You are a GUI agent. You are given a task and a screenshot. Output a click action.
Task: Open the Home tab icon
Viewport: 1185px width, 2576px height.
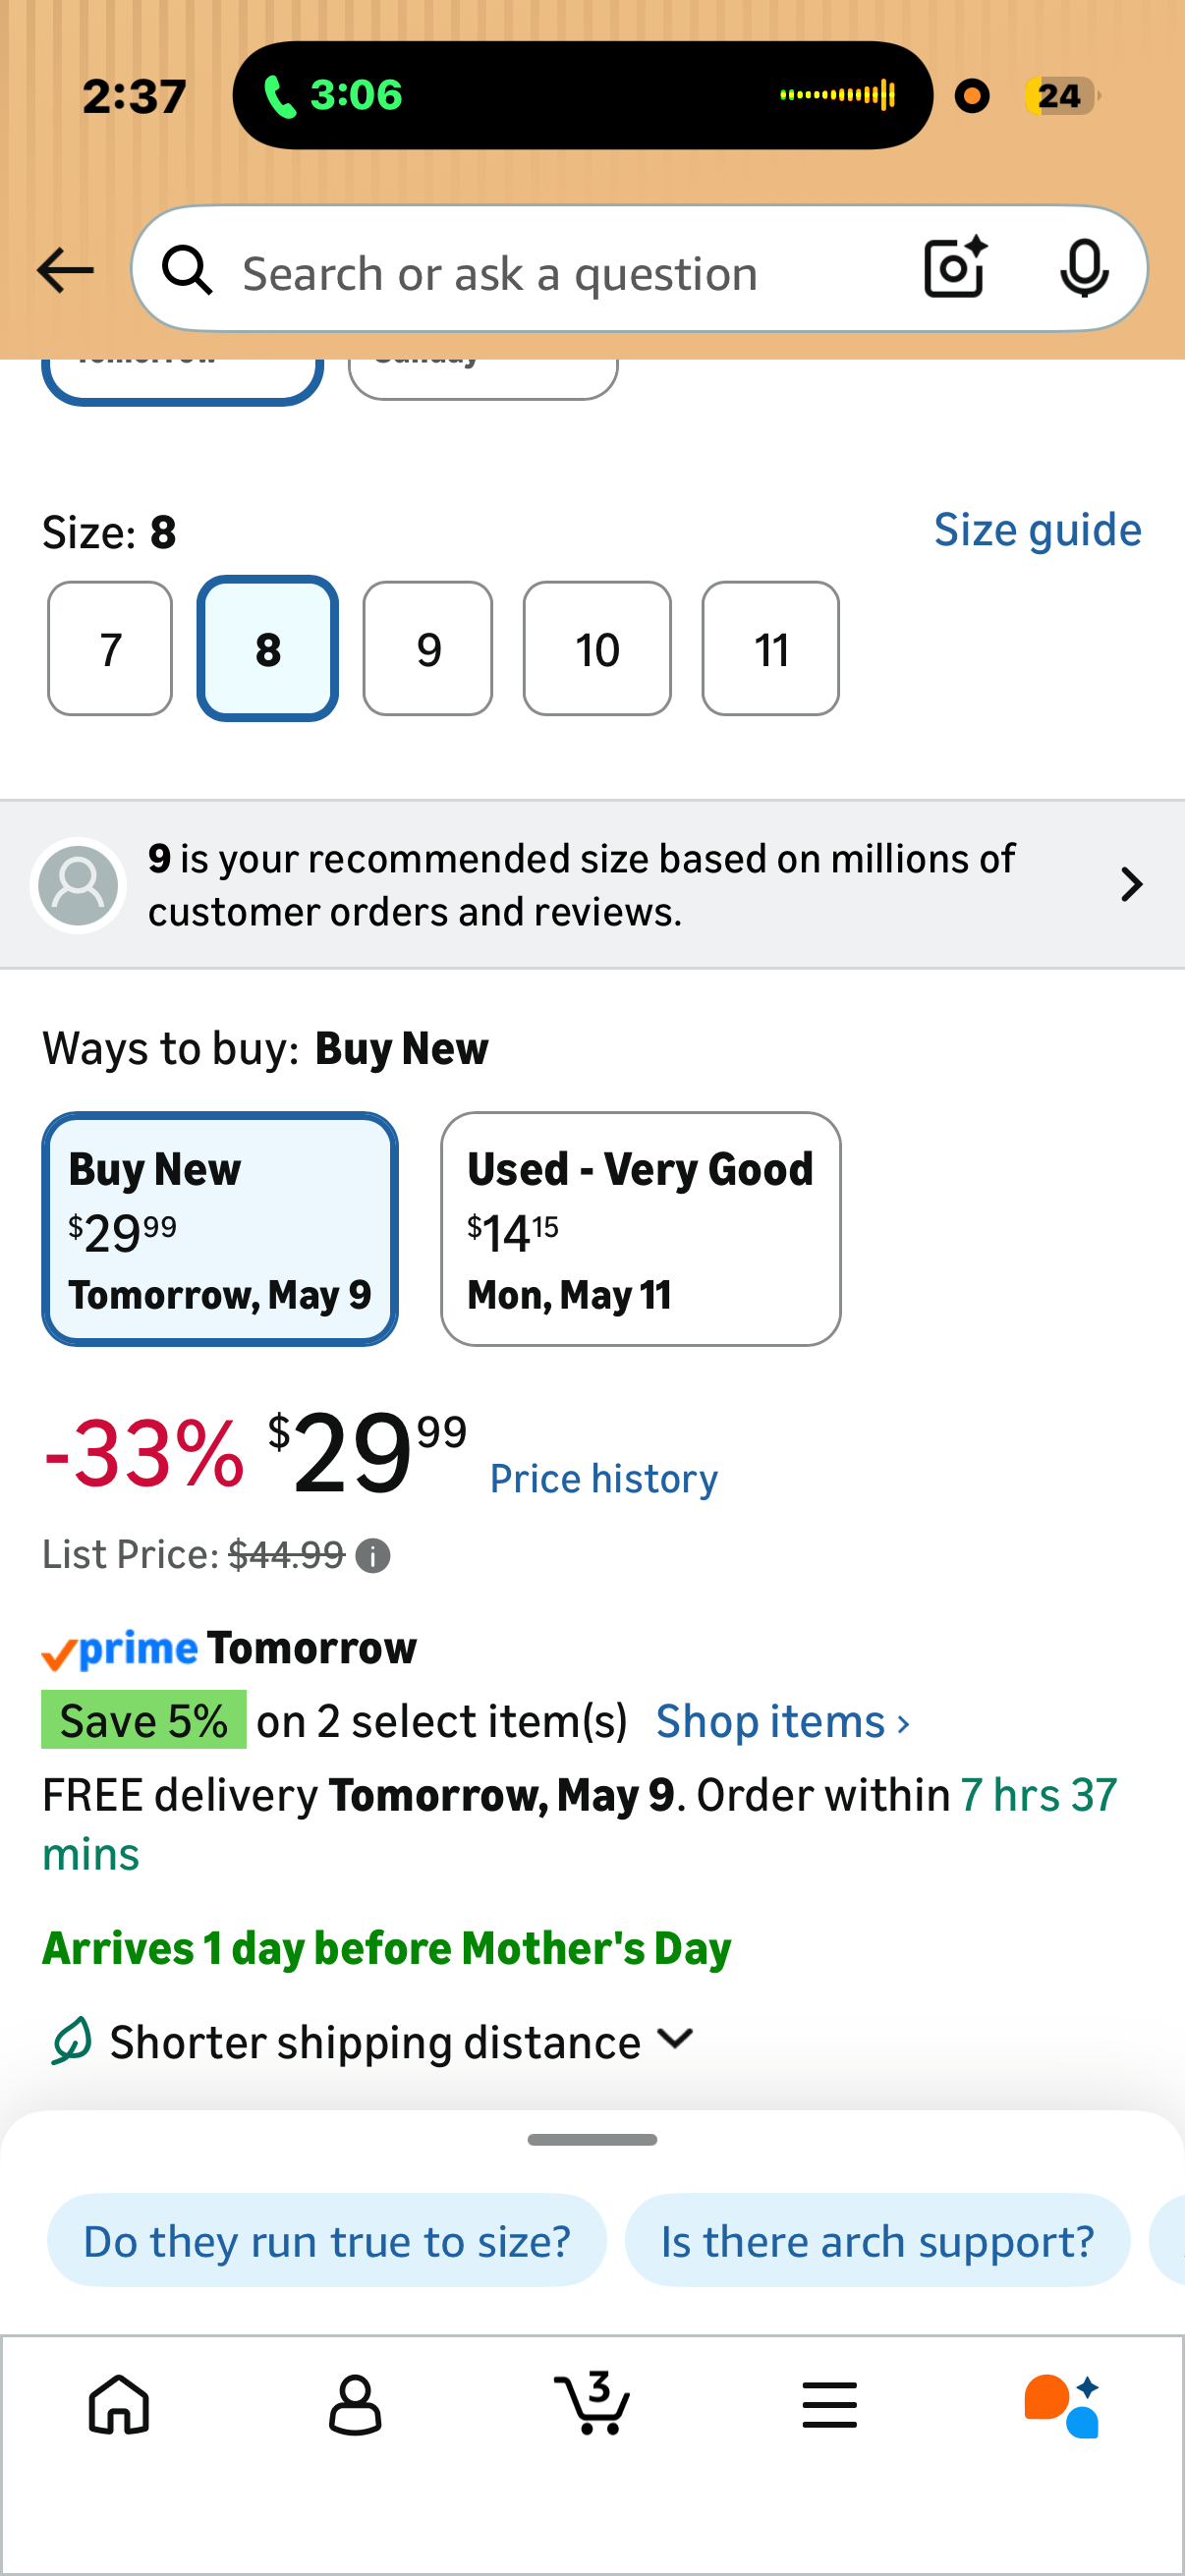pos(119,2404)
